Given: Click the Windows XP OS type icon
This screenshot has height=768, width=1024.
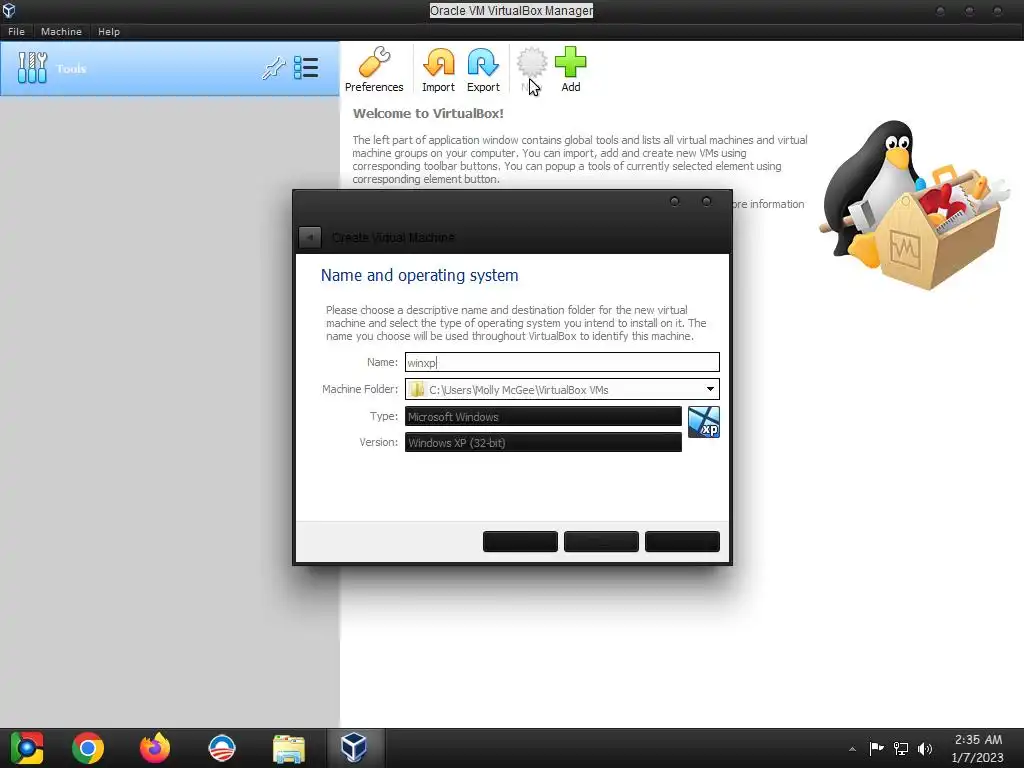Looking at the screenshot, I should point(703,422).
